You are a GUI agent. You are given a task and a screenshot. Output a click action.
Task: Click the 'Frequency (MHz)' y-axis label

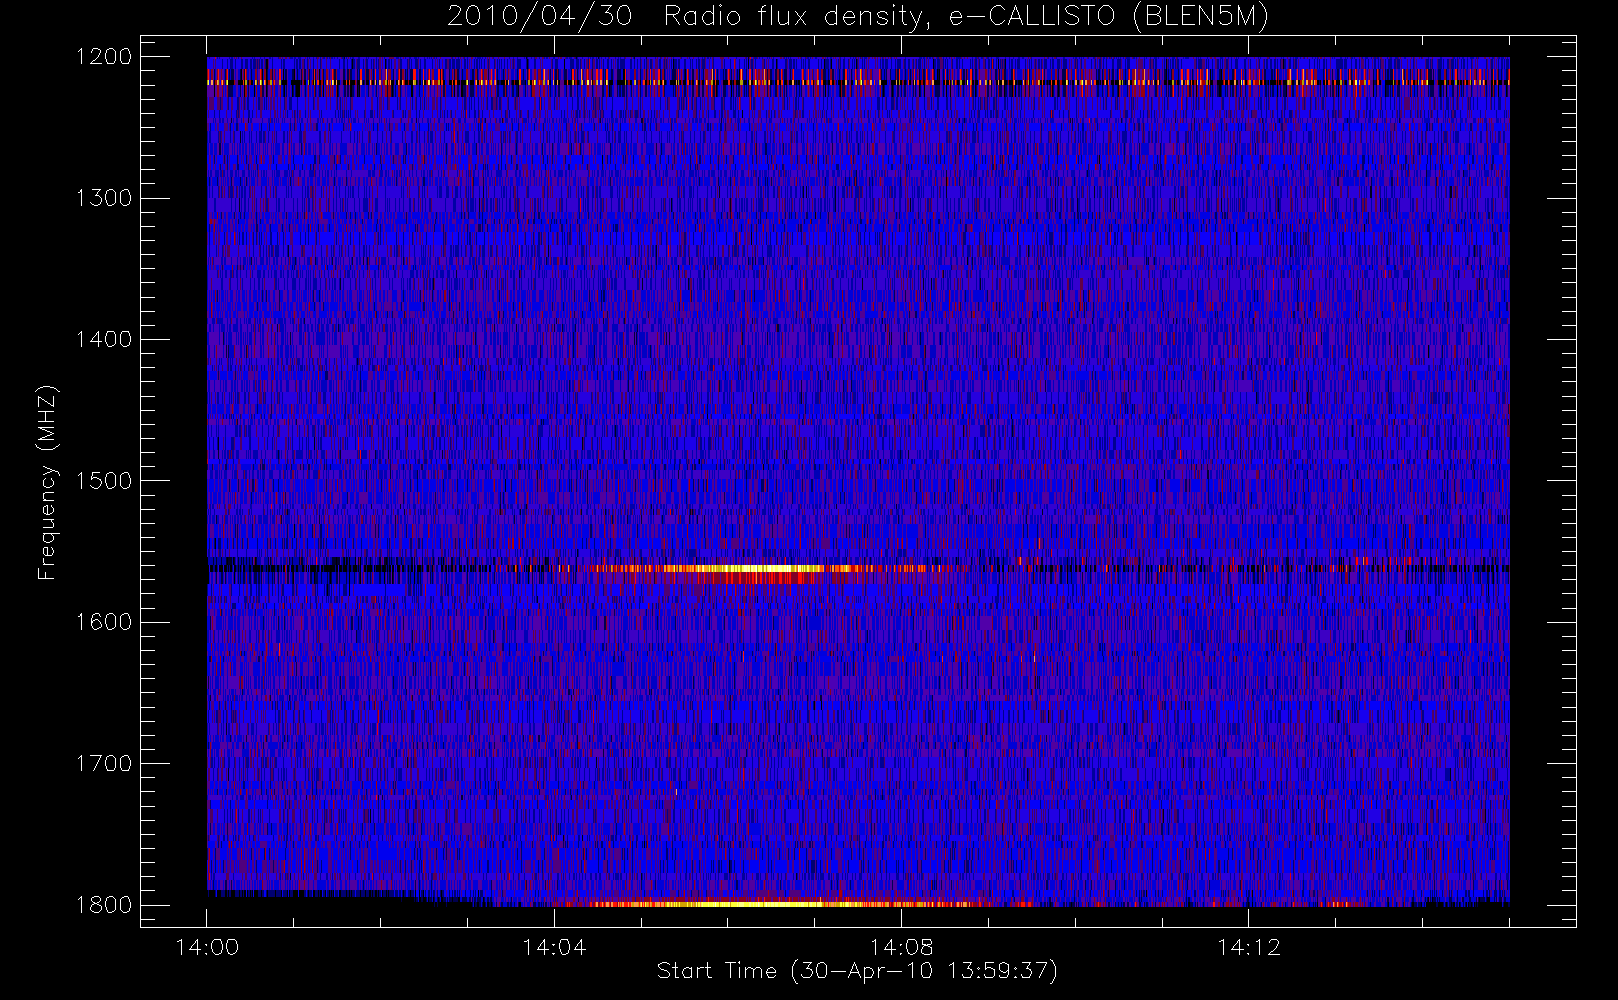[x=47, y=482]
